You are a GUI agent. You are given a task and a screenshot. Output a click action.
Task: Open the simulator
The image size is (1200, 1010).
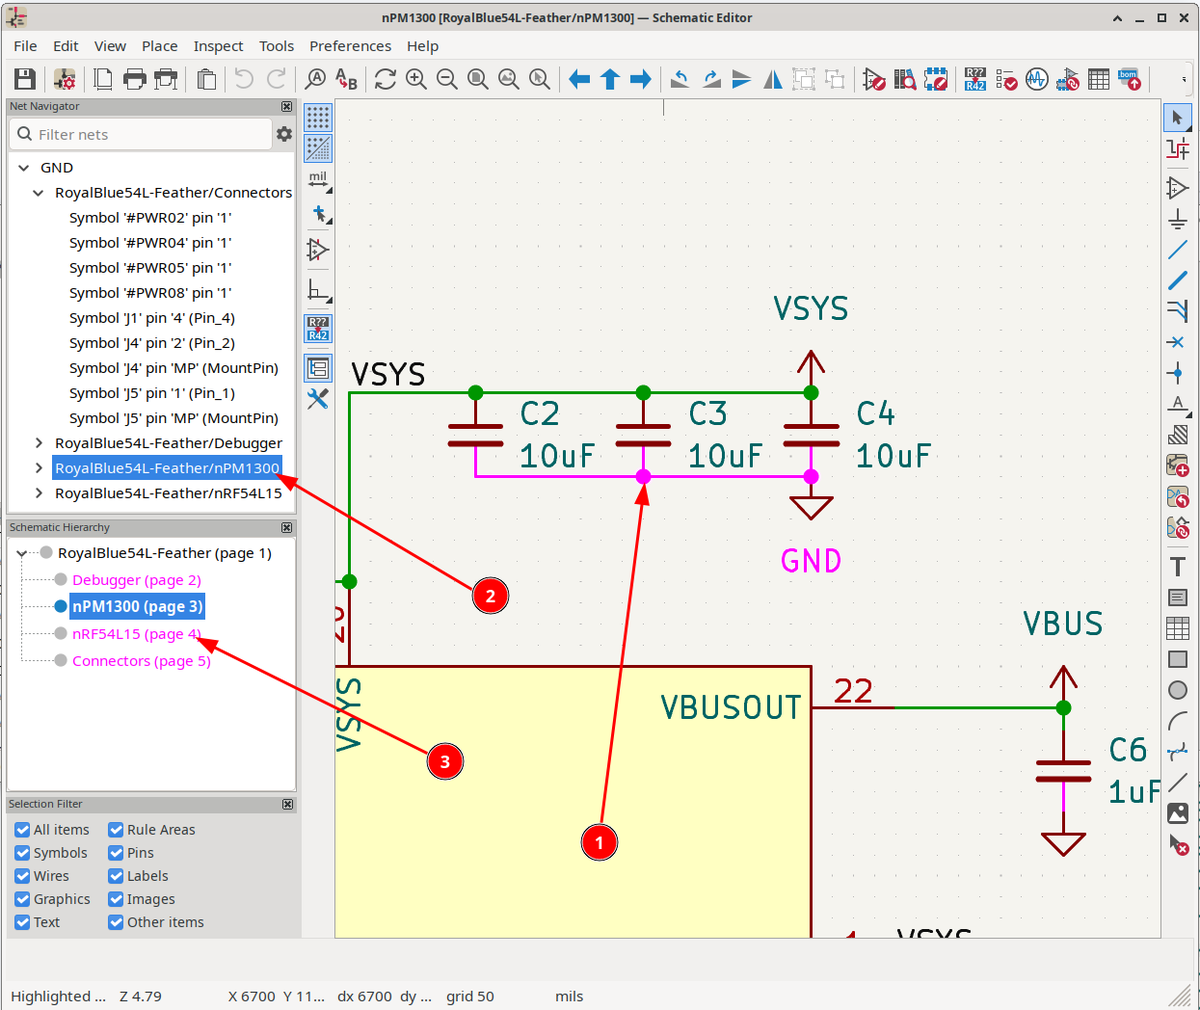coord(1037,79)
